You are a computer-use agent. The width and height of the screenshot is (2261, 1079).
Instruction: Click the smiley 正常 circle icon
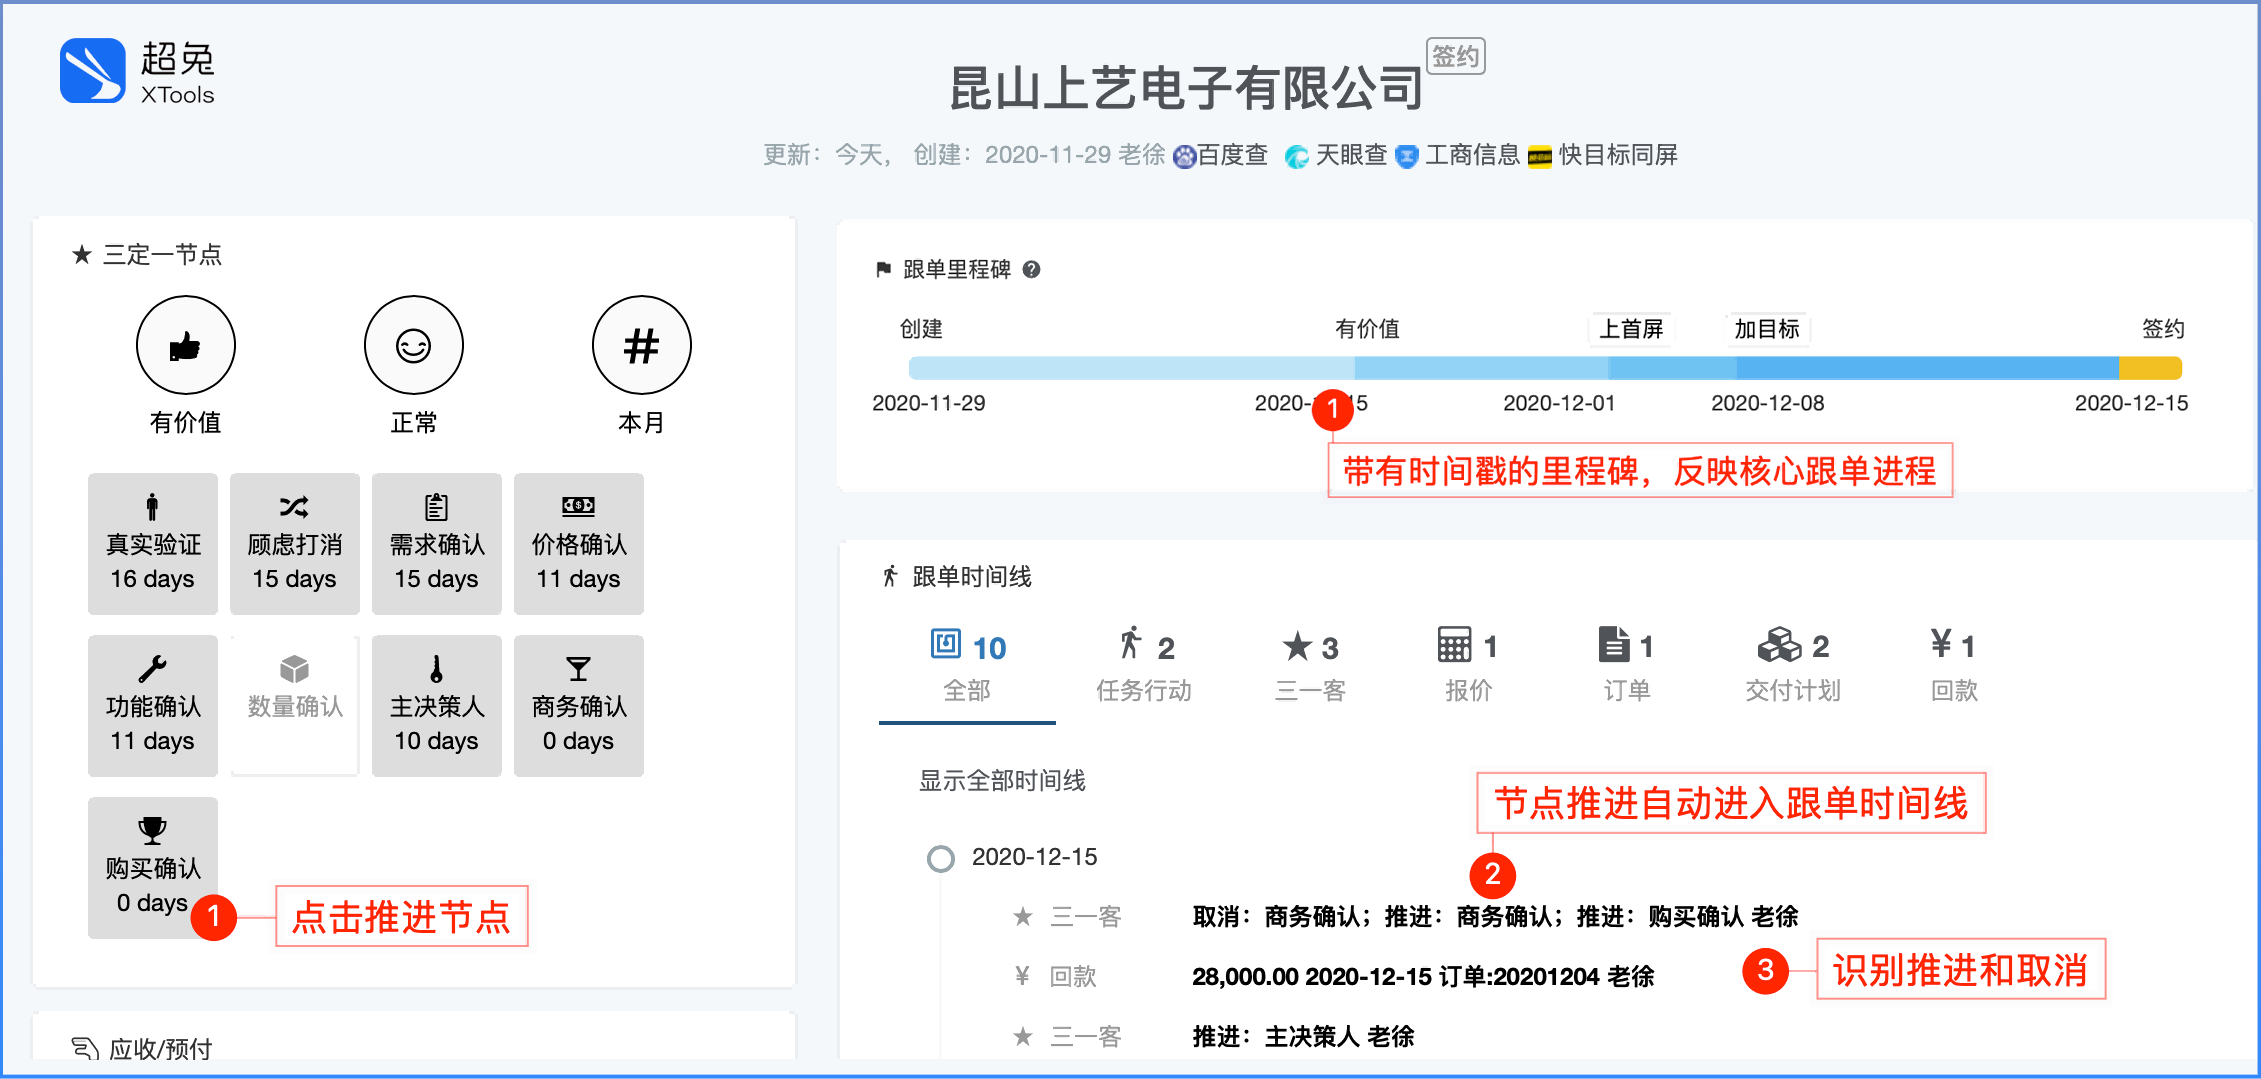click(414, 345)
